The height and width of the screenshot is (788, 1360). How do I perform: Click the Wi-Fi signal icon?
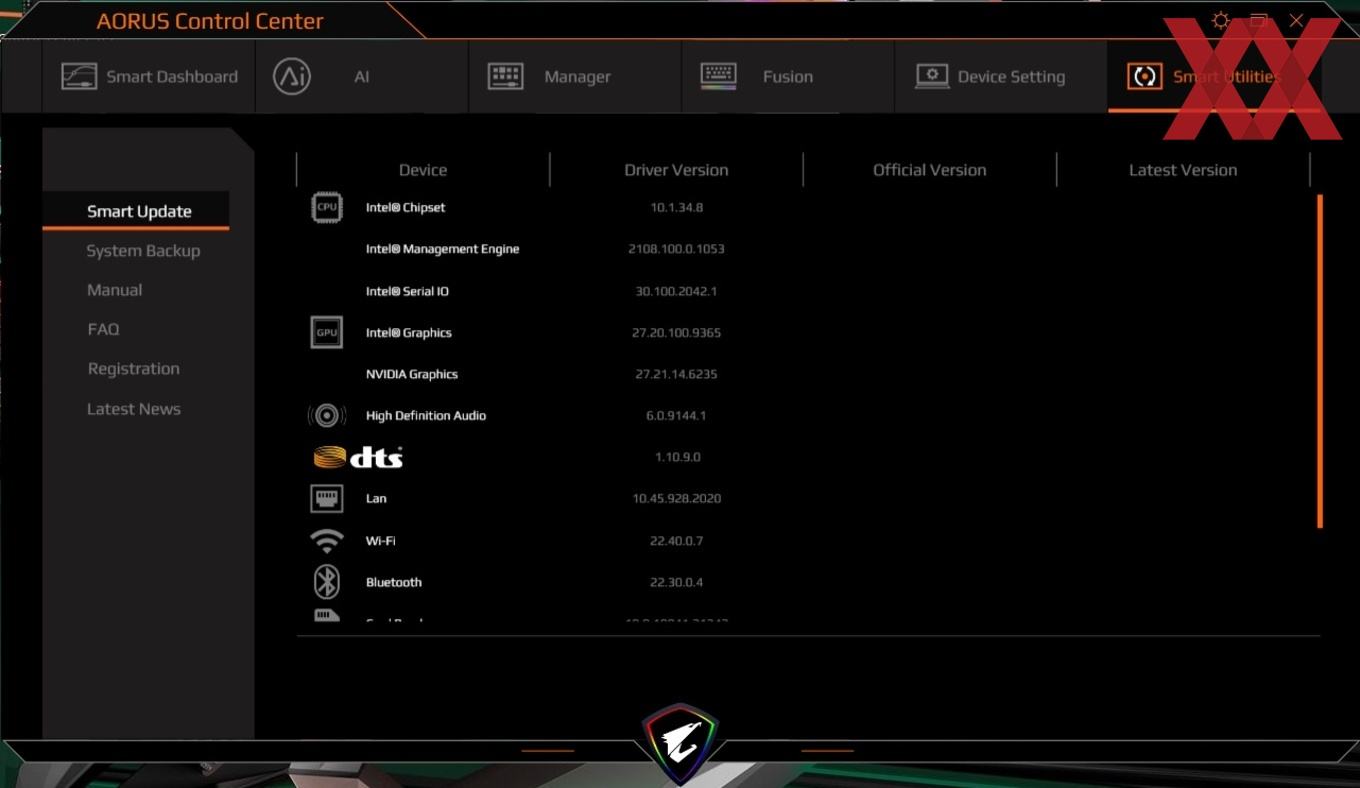(x=327, y=541)
